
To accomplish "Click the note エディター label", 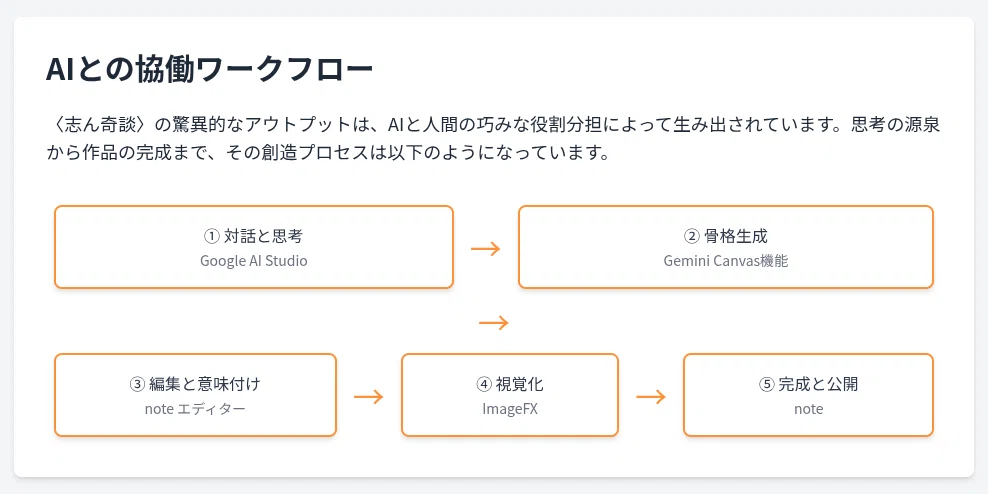I will click(195, 409).
